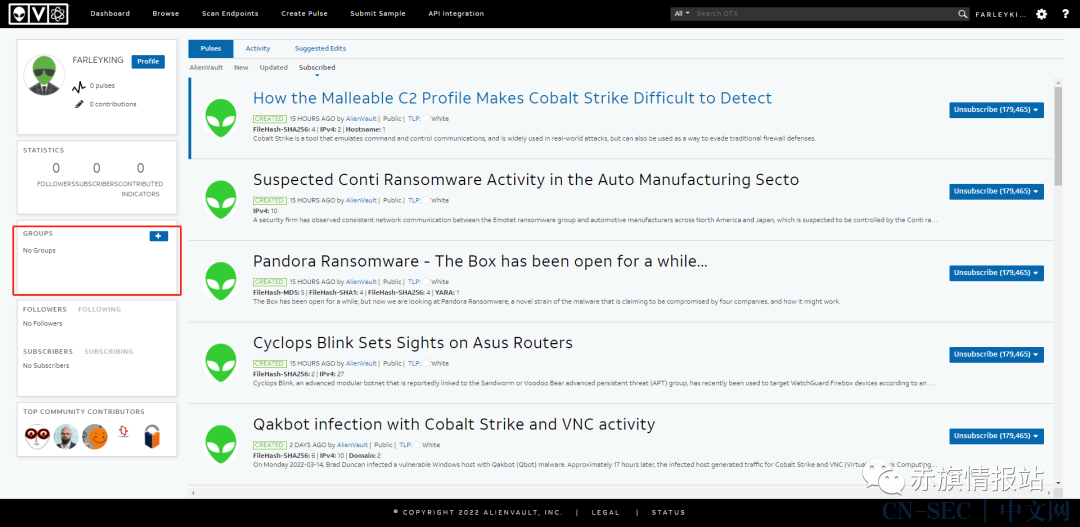Click FARLEYKING username in top bar
The height and width of the screenshot is (527, 1080).
pyautogui.click(x=1001, y=14)
